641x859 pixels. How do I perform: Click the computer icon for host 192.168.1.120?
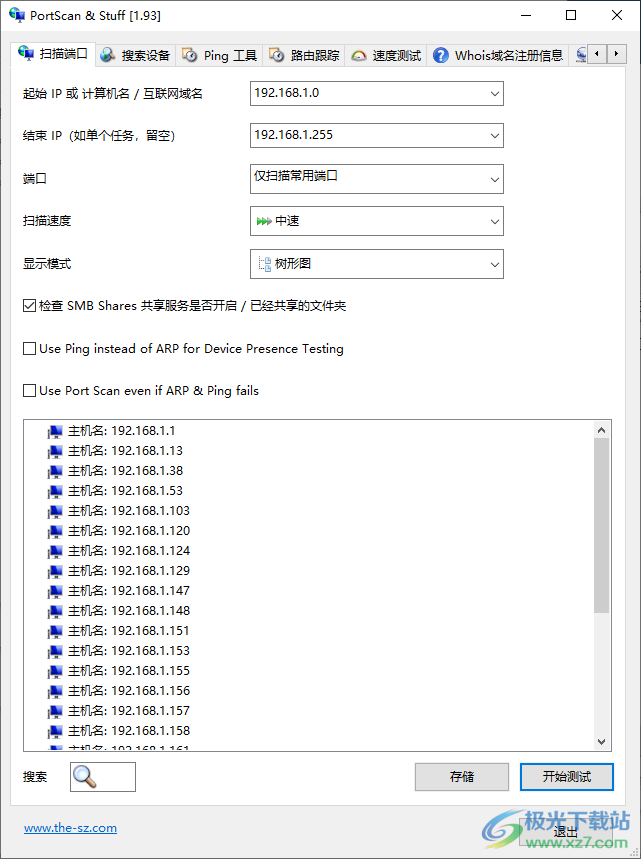55,531
